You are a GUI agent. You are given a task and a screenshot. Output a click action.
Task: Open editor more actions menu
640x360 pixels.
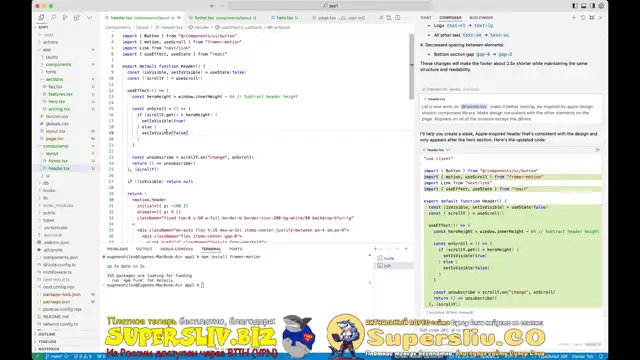(406, 18)
